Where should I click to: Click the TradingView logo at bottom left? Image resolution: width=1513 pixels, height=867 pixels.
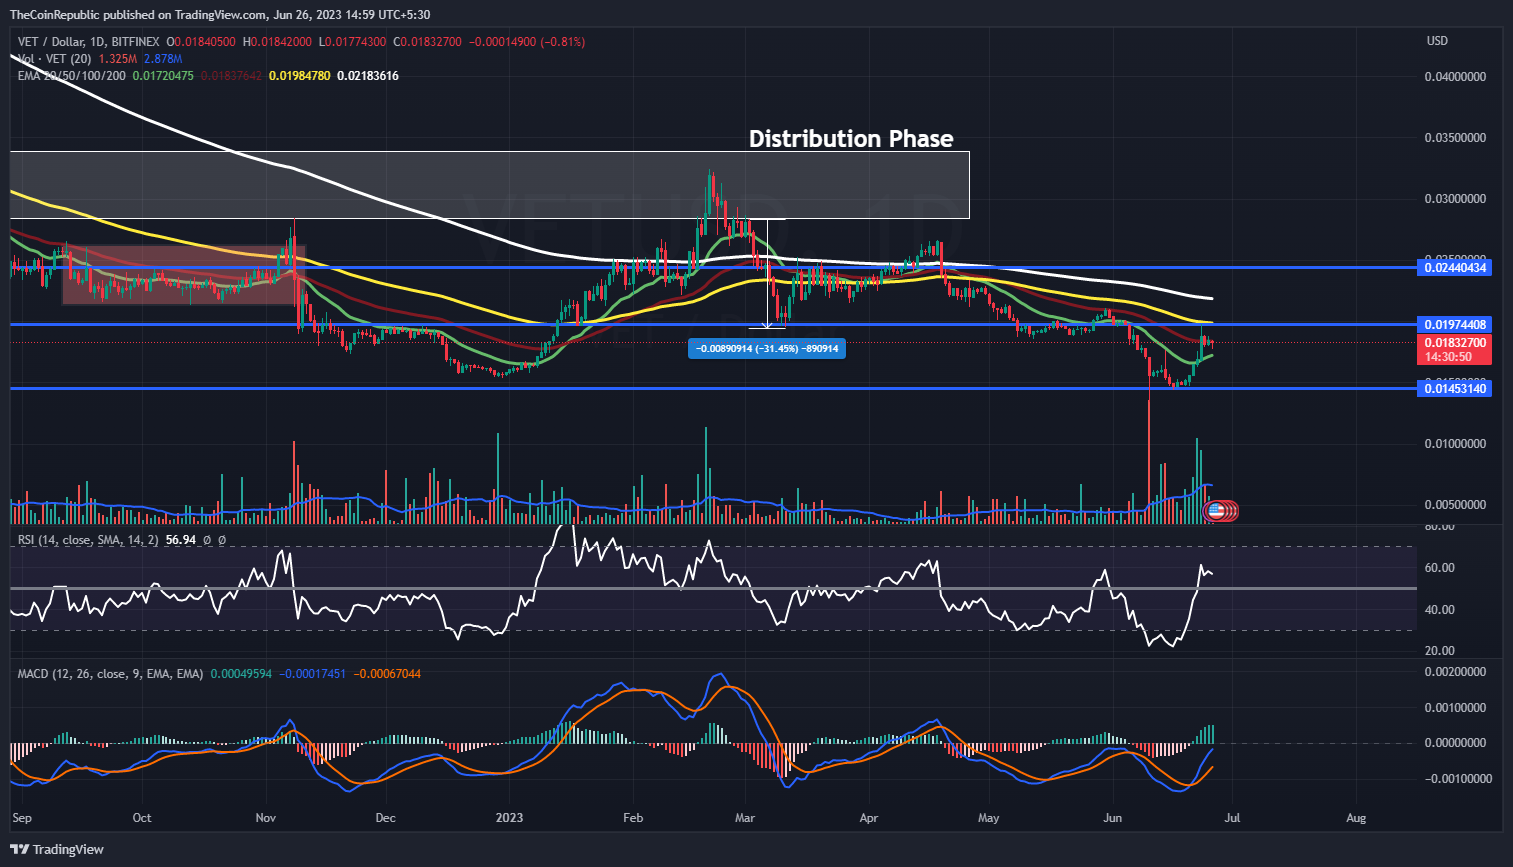57,849
